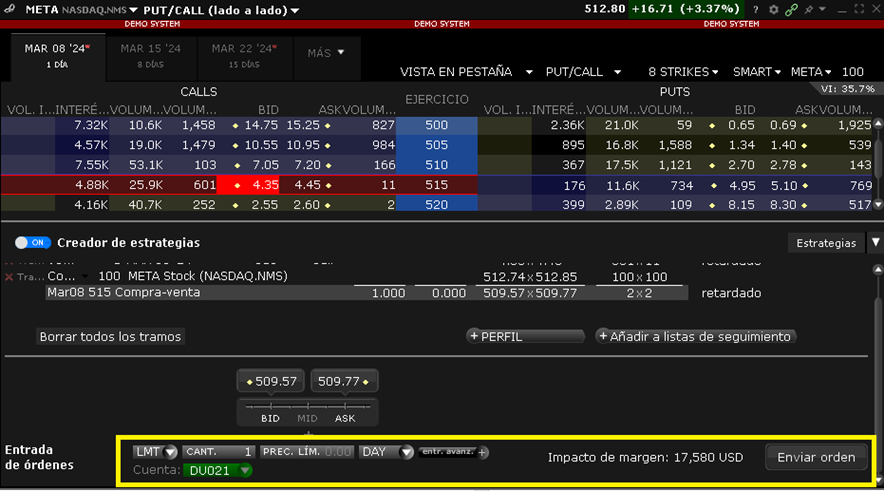Click the plus icon beside entr. avanz.
Viewport: 884px width, 491px height.
coord(483,452)
